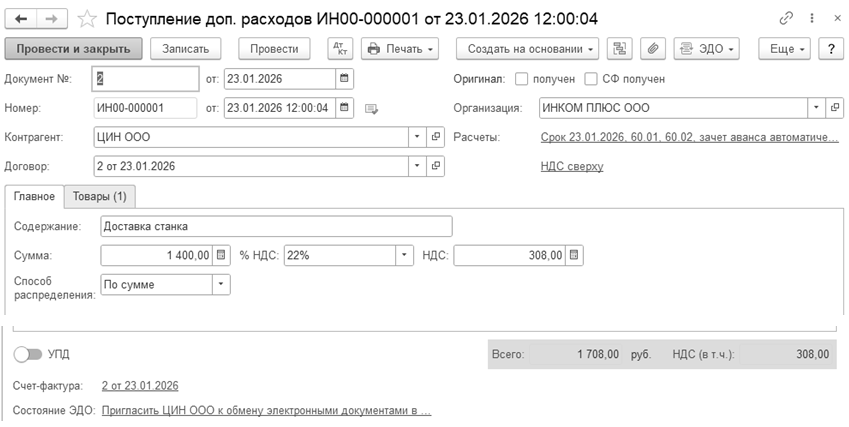Open the Контрагент ЦИН ООО record icon
The image size is (849, 427).
(436, 137)
